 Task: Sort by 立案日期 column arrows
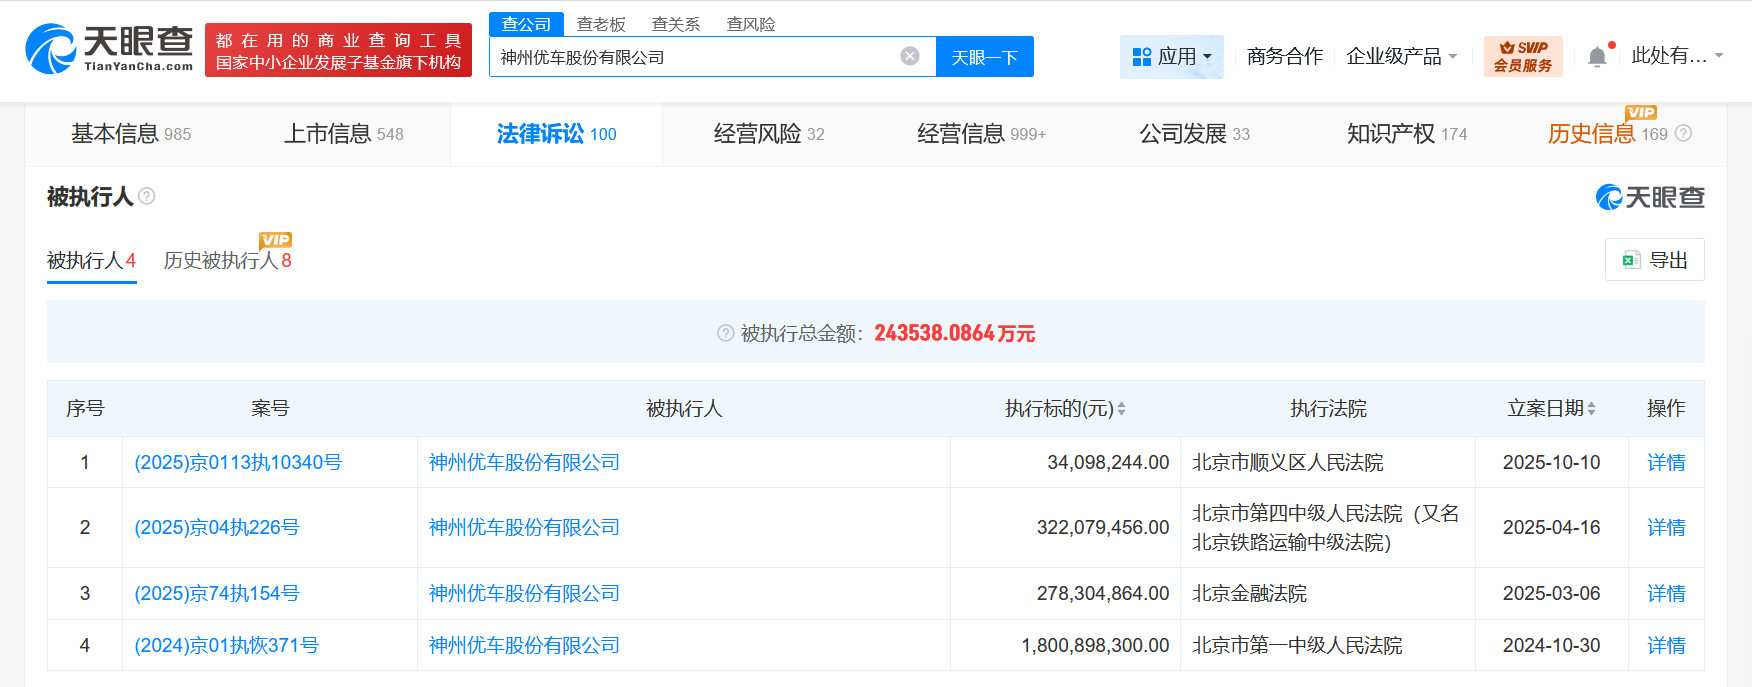pyautogui.click(x=1591, y=408)
